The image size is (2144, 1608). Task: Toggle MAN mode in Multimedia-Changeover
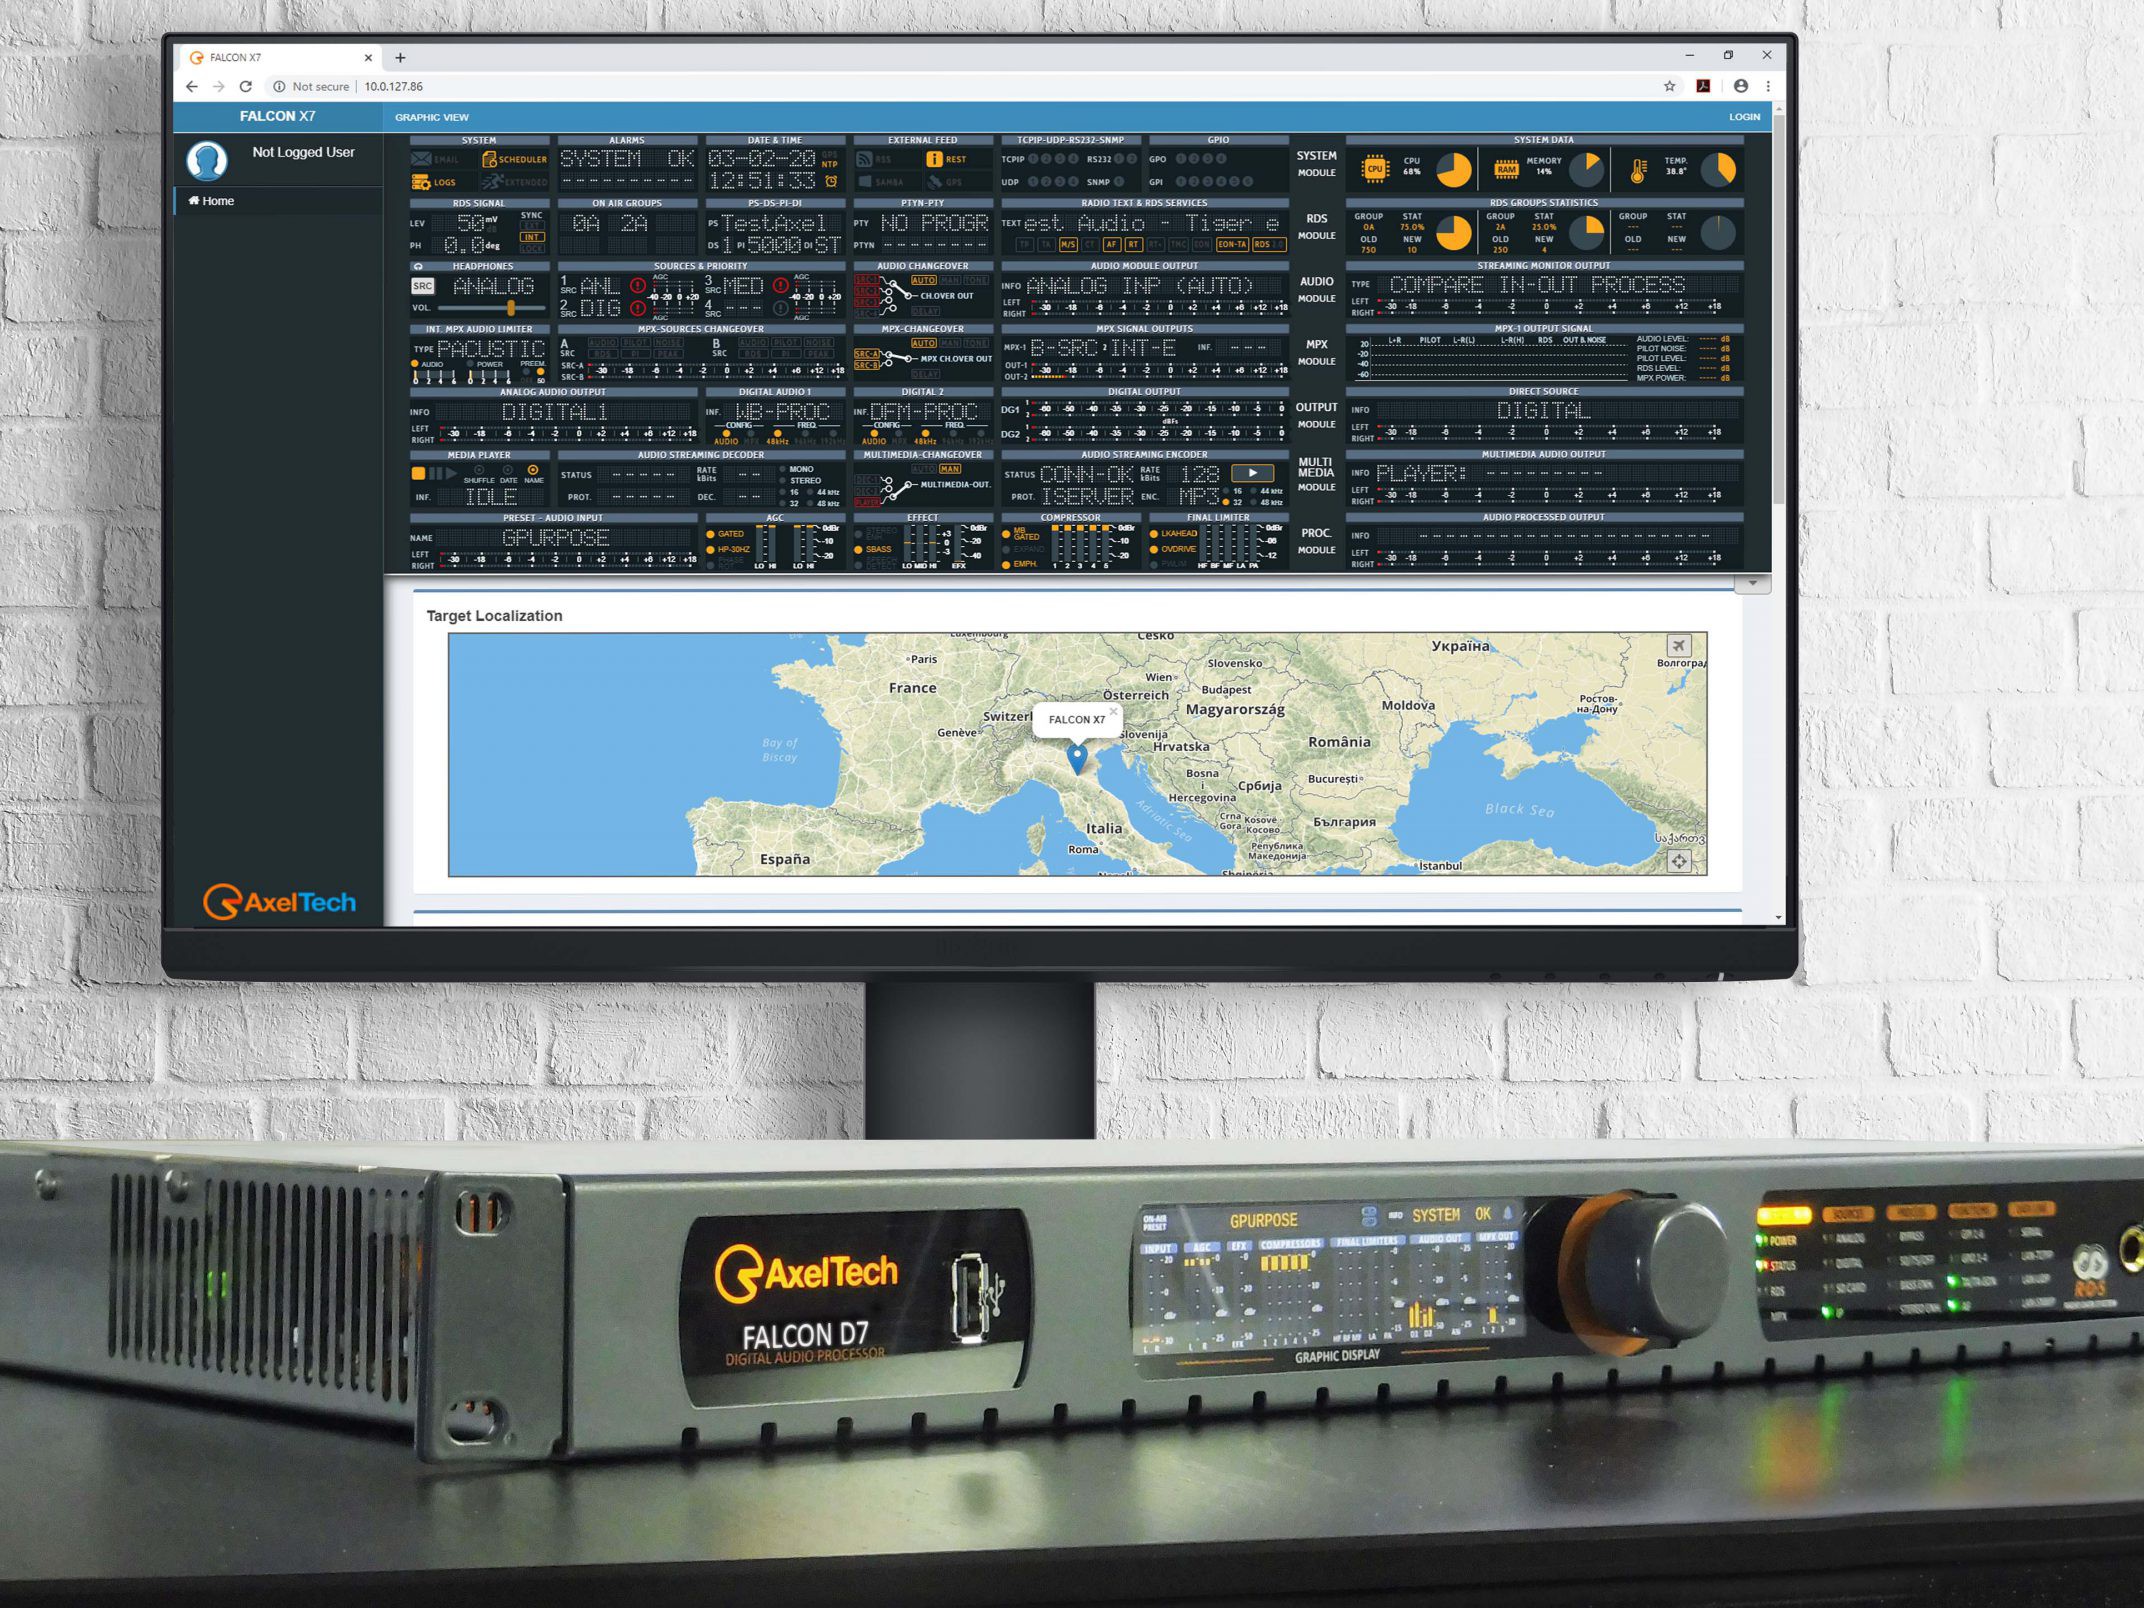949,469
